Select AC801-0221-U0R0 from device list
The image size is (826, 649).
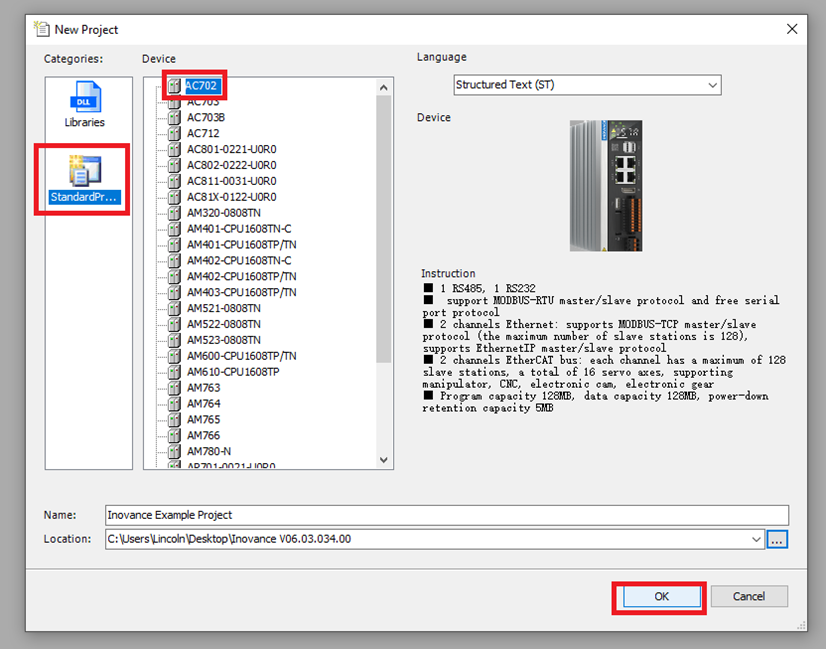coord(231,149)
